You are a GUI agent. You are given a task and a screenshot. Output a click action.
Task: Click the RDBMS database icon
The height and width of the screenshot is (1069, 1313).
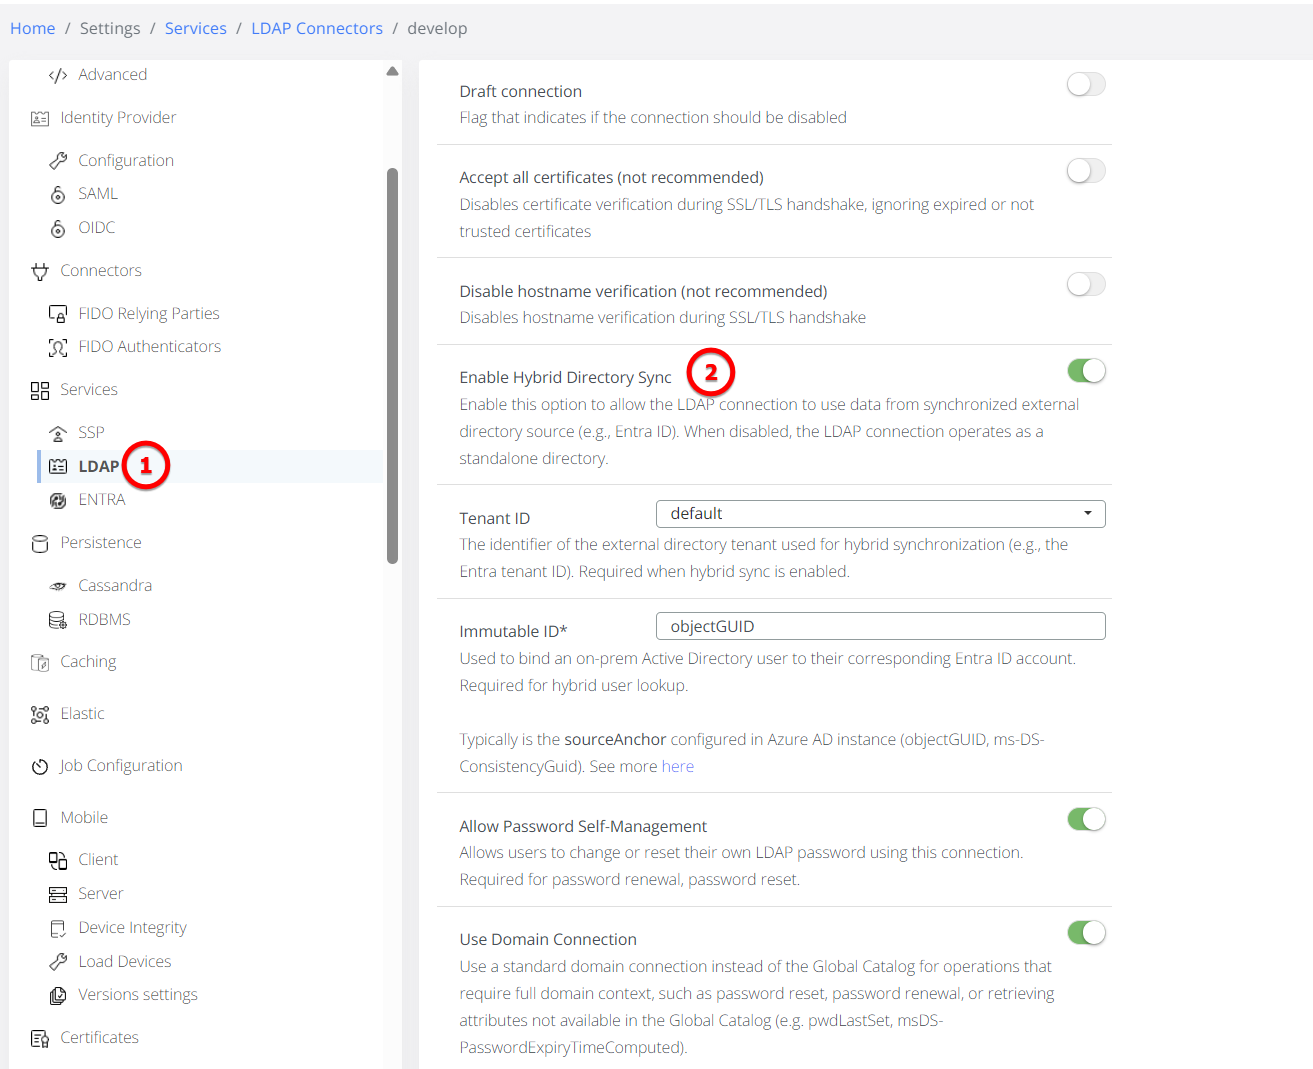58,620
